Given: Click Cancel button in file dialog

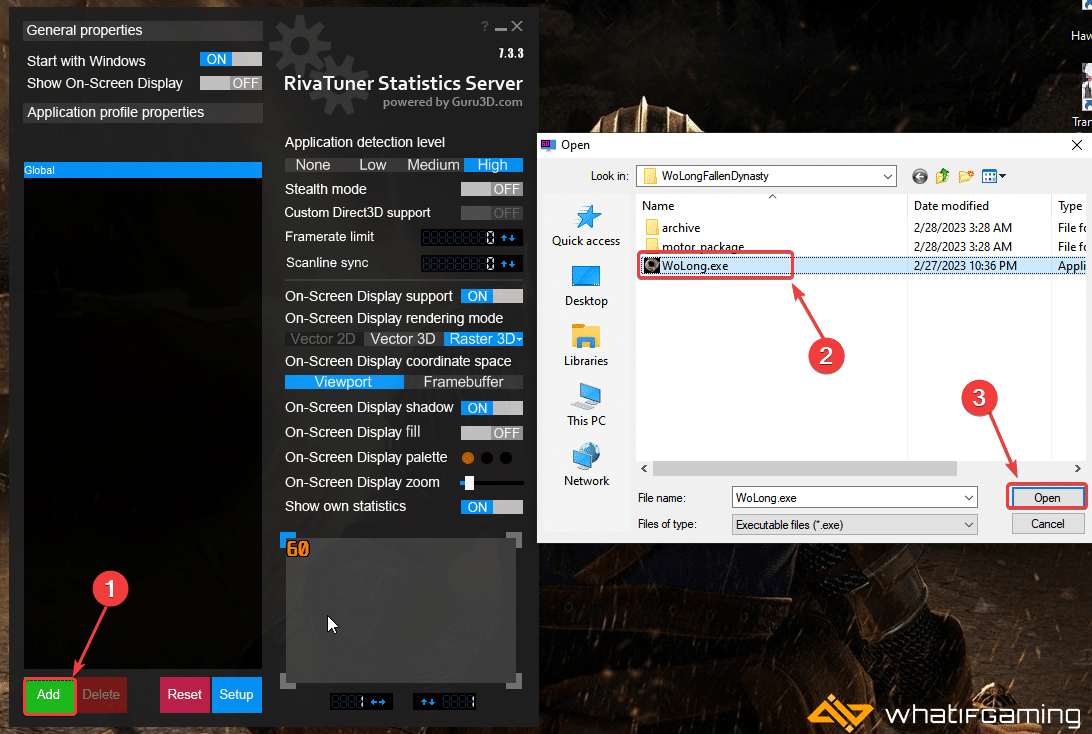Looking at the screenshot, I should click(x=1047, y=524).
